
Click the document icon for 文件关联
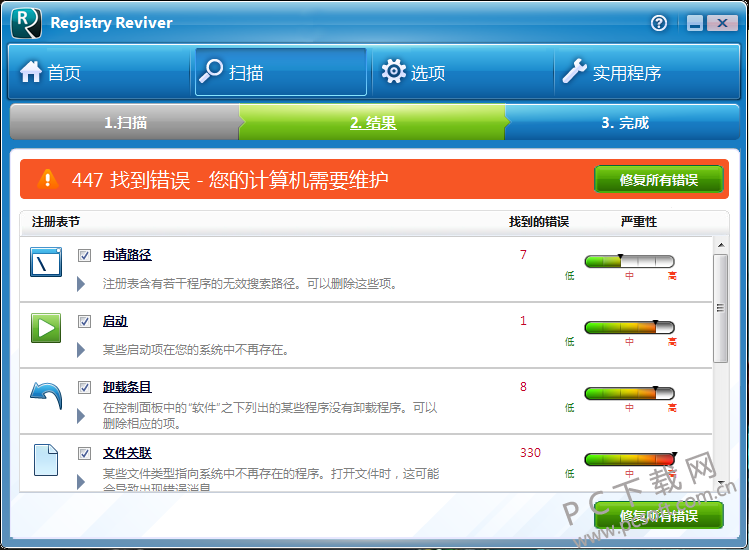pyautogui.click(x=46, y=460)
